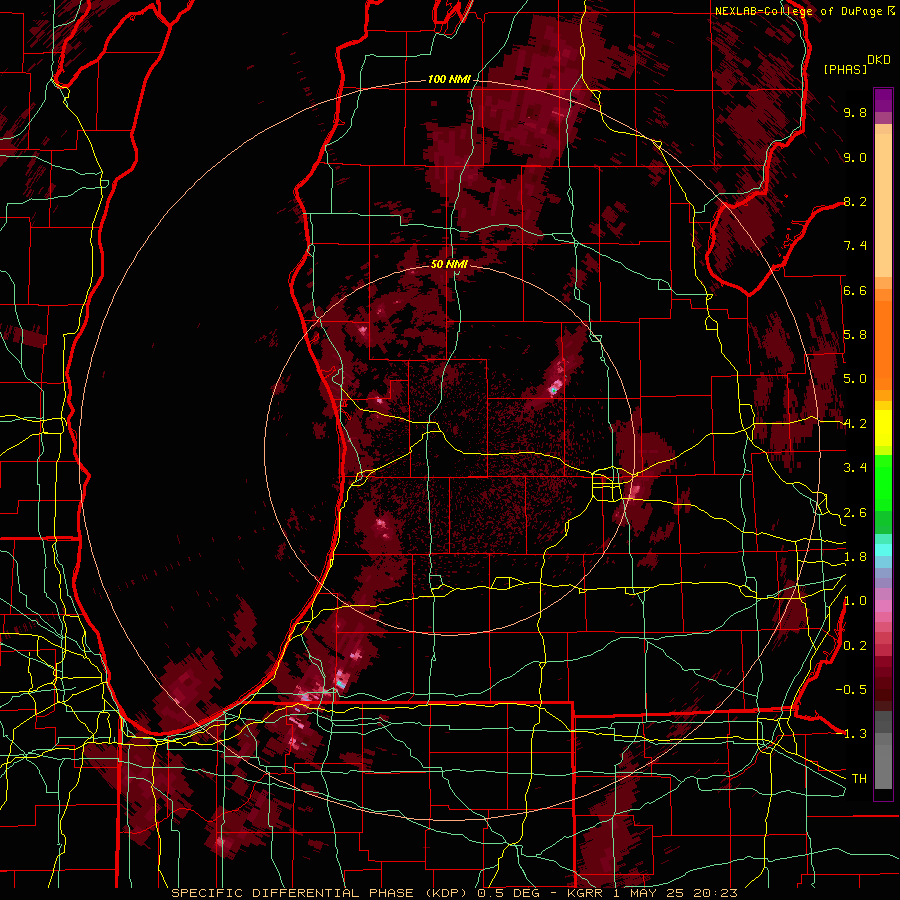Image resolution: width=900 pixels, height=900 pixels.
Task: Click the 9.0 scale value
Action: pos(855,157)
